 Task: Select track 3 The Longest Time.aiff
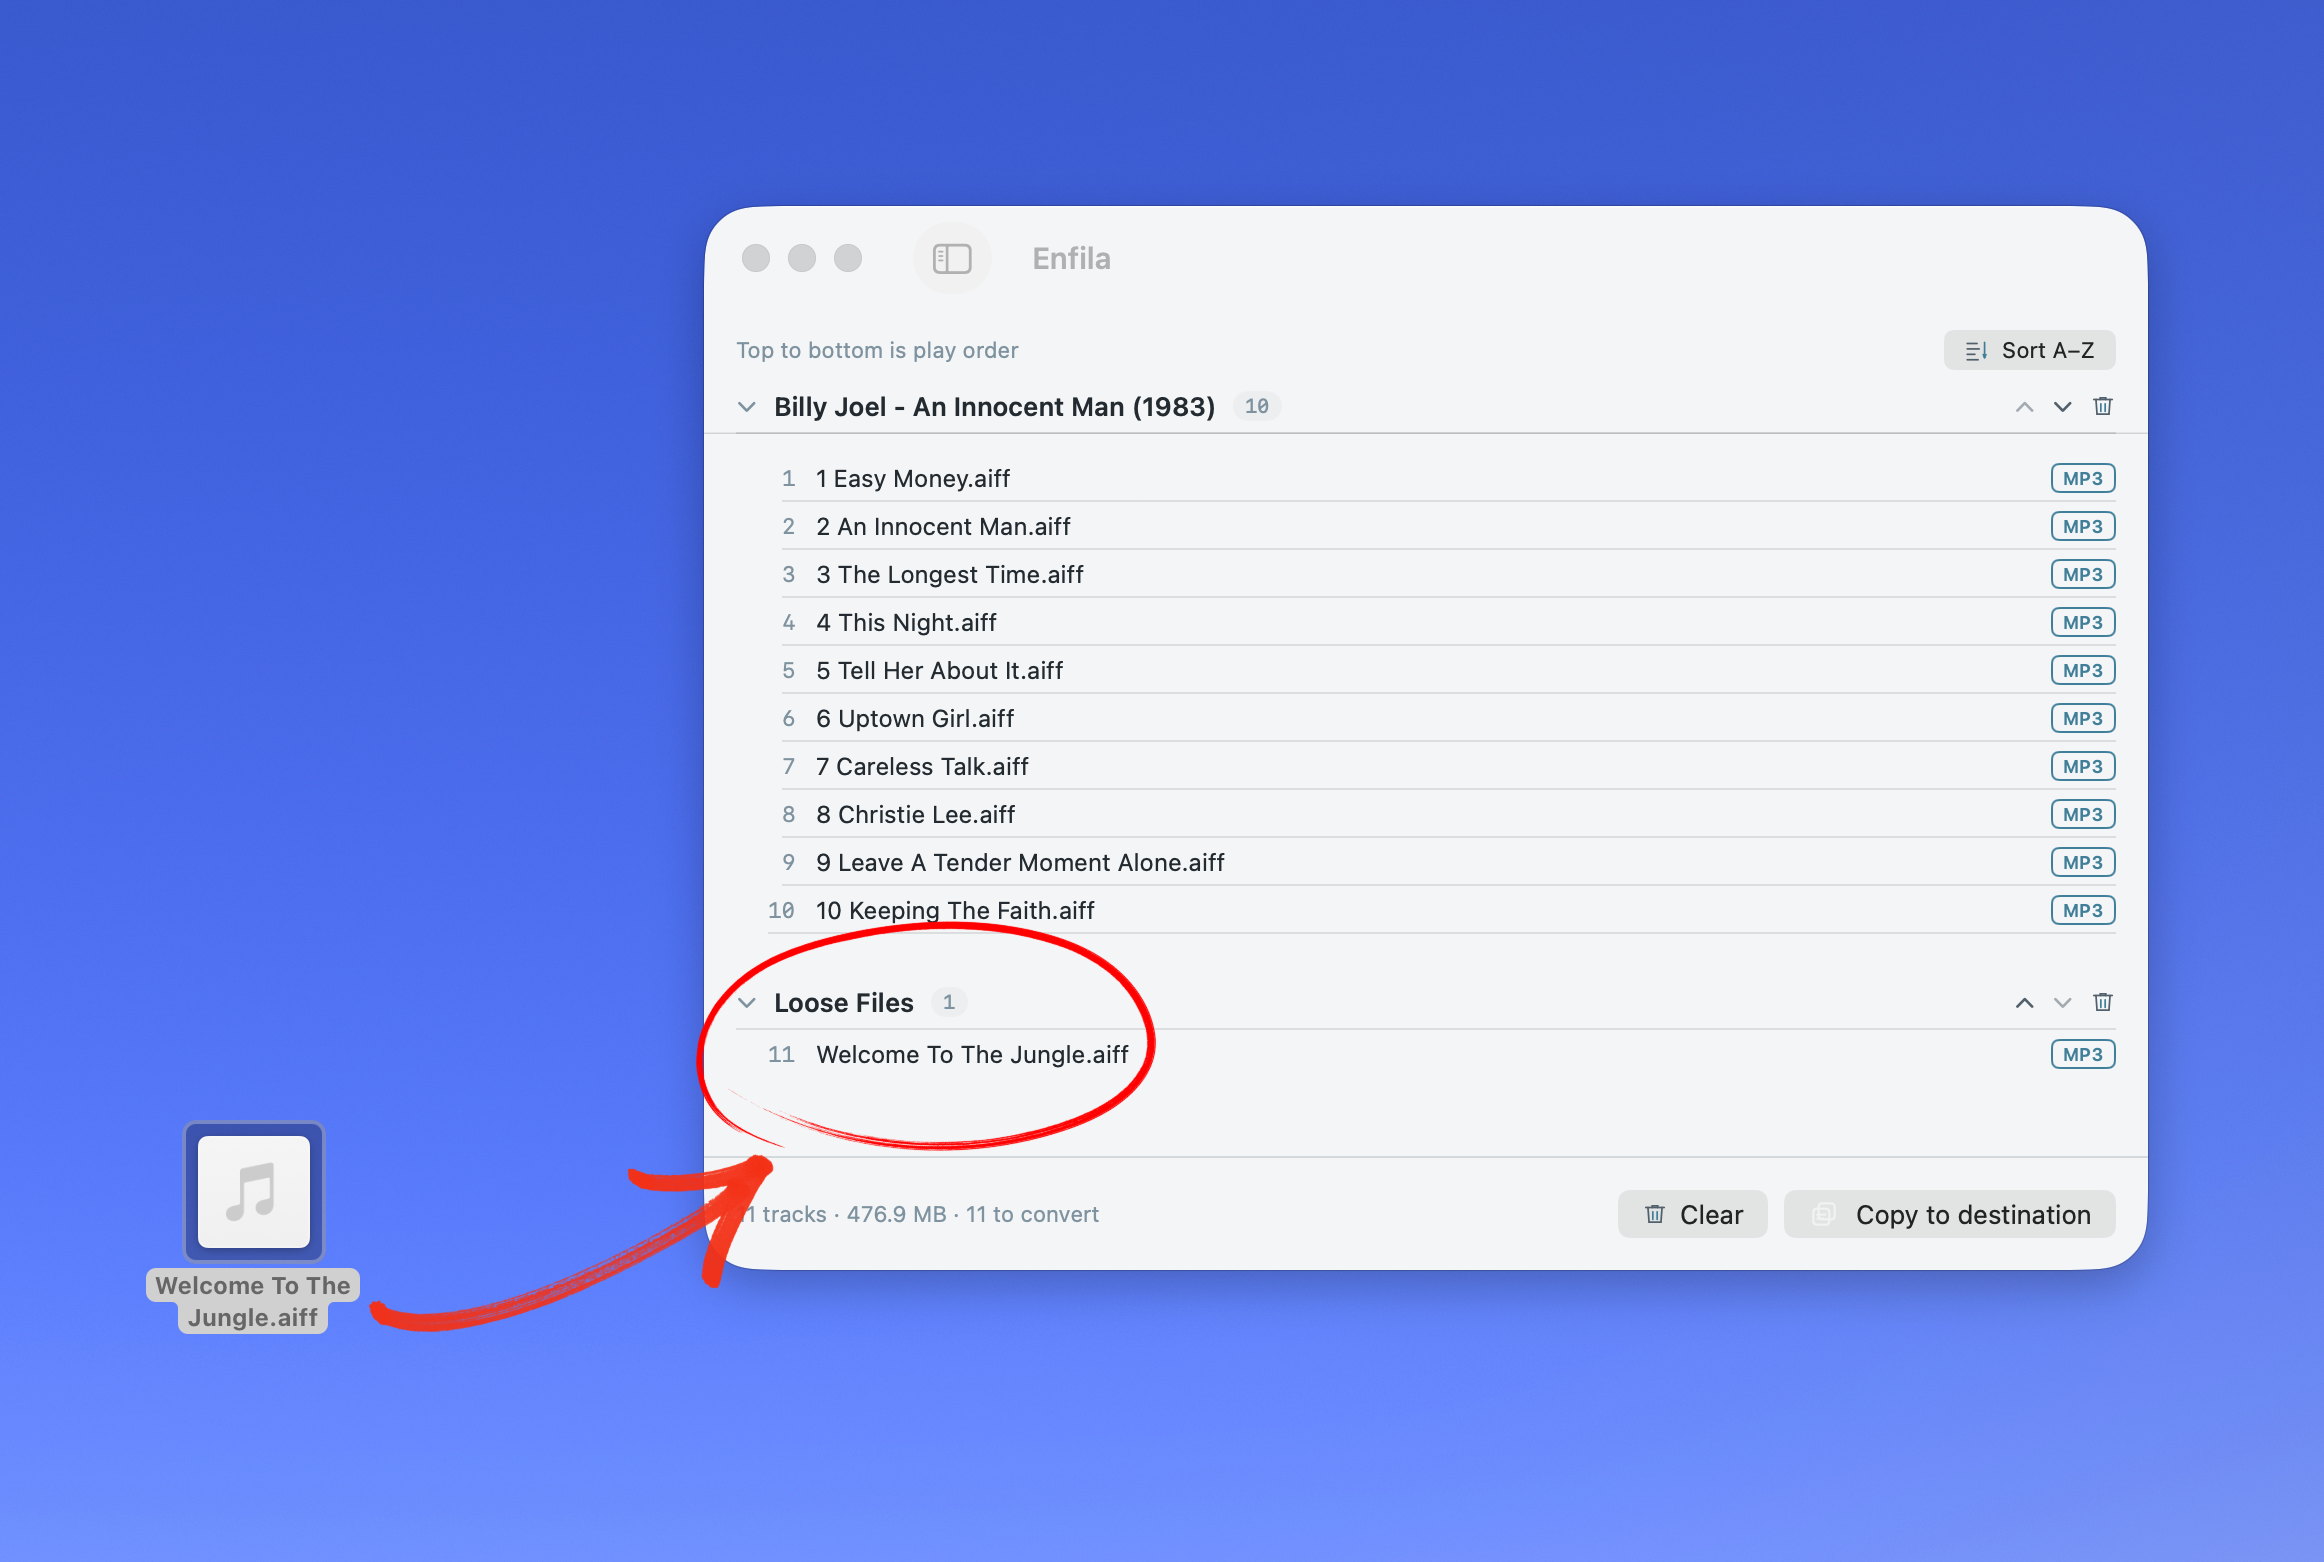1440,575
